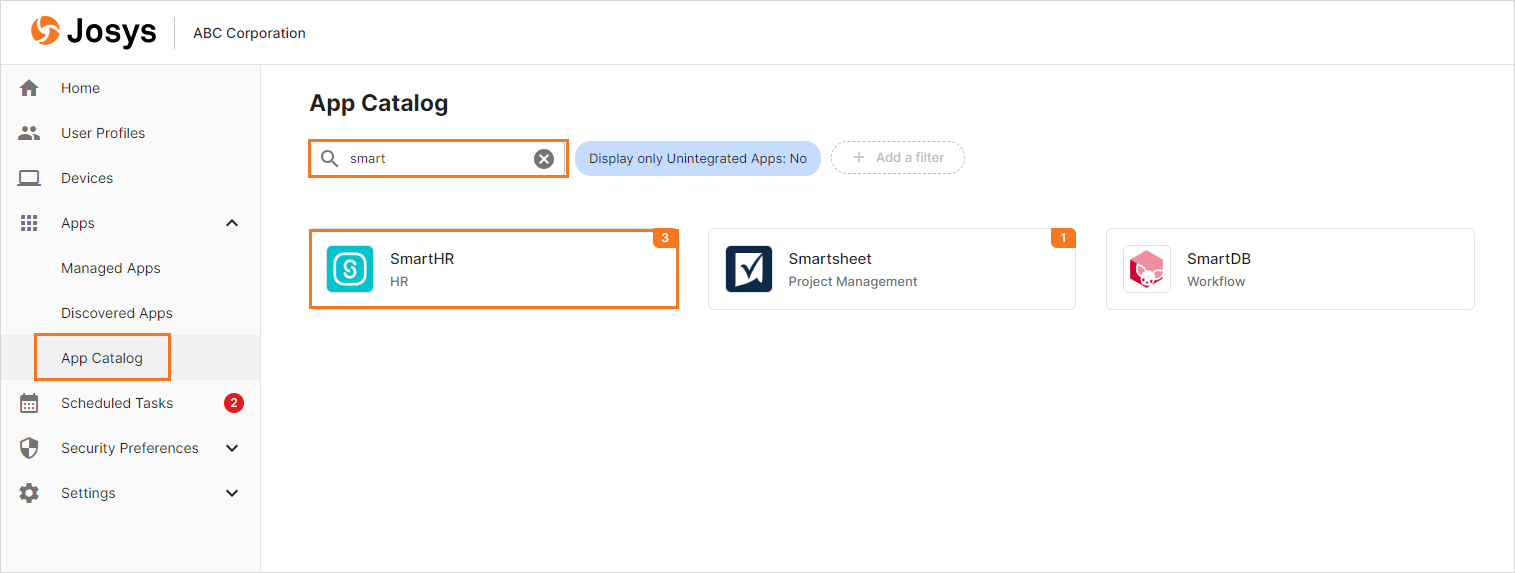Click the Scheduled Tasks calendar icon
Image resolution: width=1515 pixels, height=573 pixels.
pyautogui.click(x=29, y=403)
